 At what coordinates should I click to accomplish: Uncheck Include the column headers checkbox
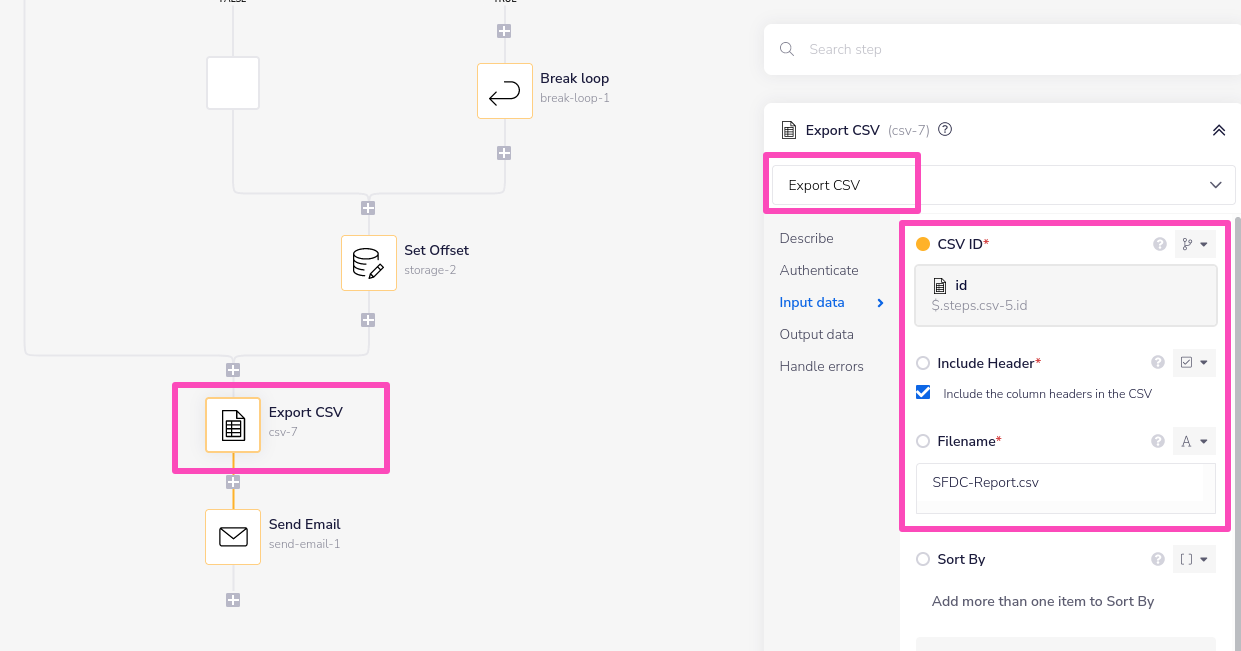[x=923, y=393]
